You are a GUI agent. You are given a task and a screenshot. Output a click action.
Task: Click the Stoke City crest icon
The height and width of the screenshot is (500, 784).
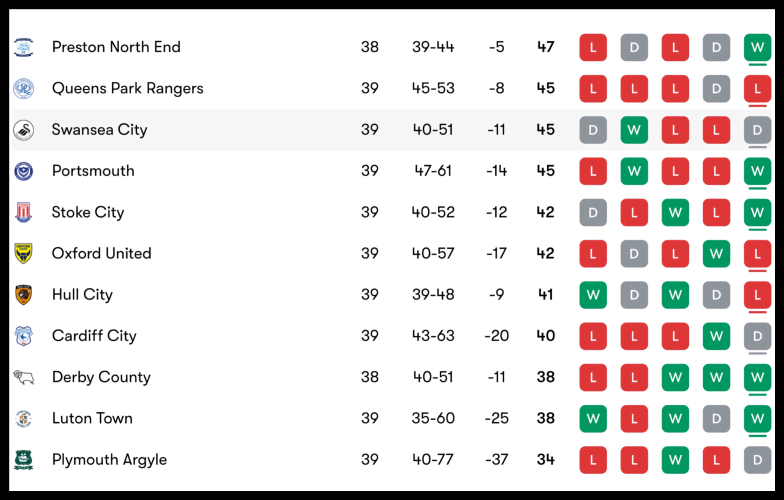pos(23,212)
